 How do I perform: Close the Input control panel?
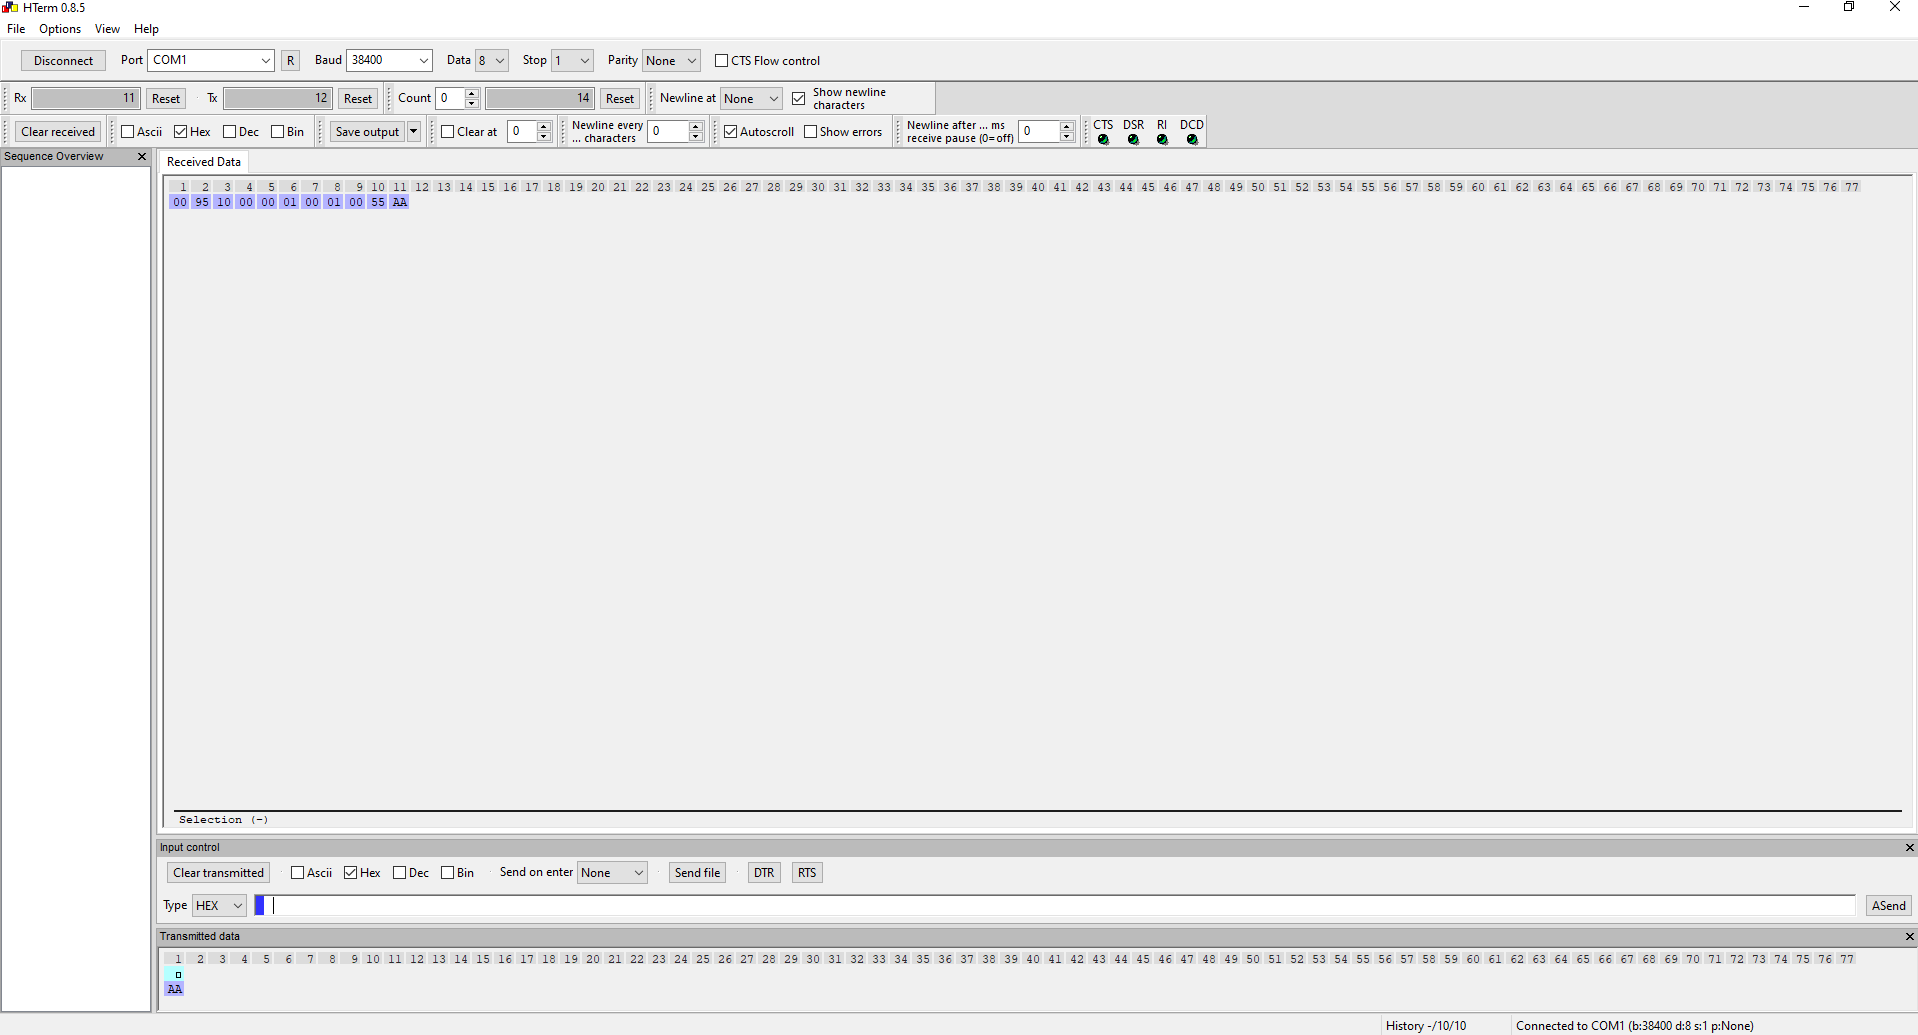(1909, 848)
